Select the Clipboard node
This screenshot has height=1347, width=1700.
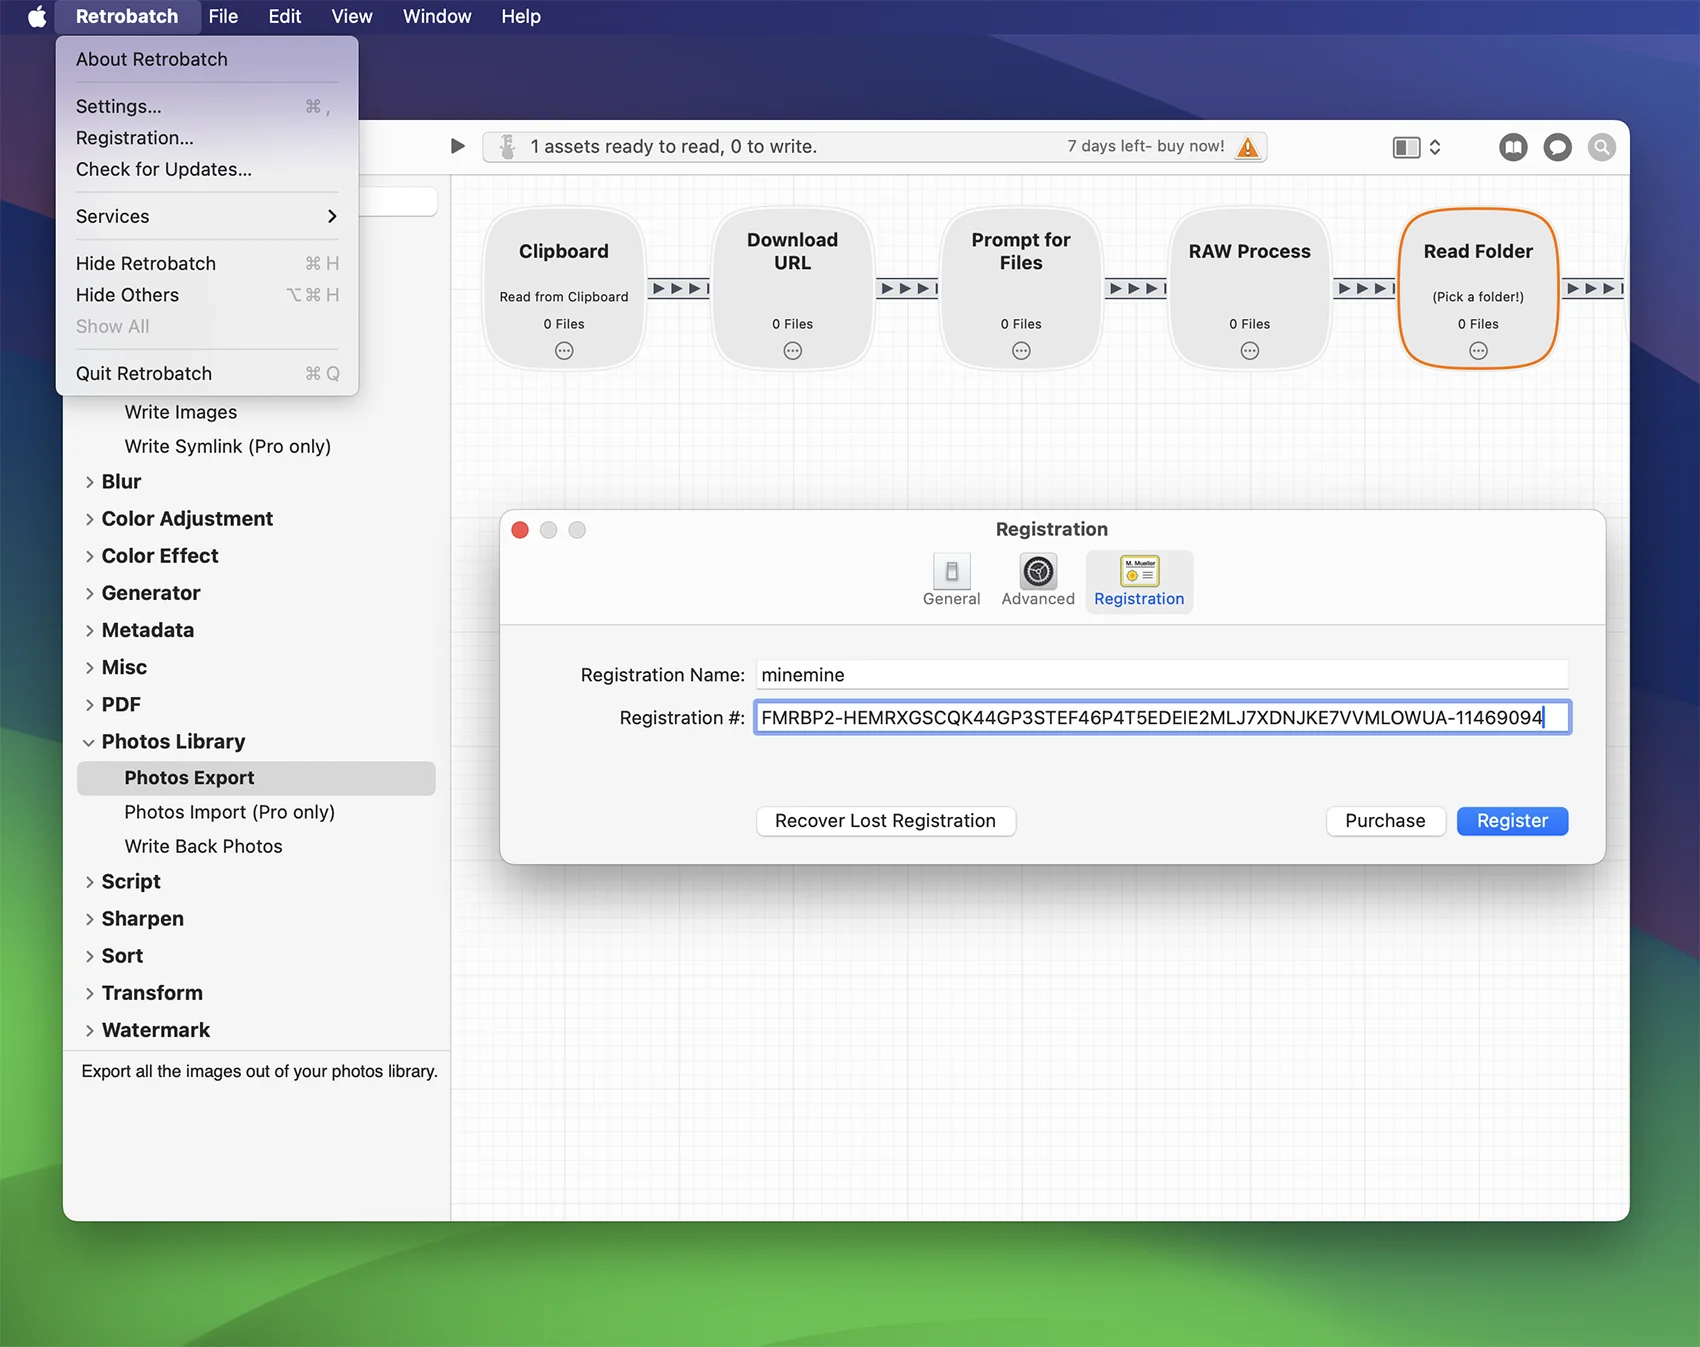coord(564,289)
